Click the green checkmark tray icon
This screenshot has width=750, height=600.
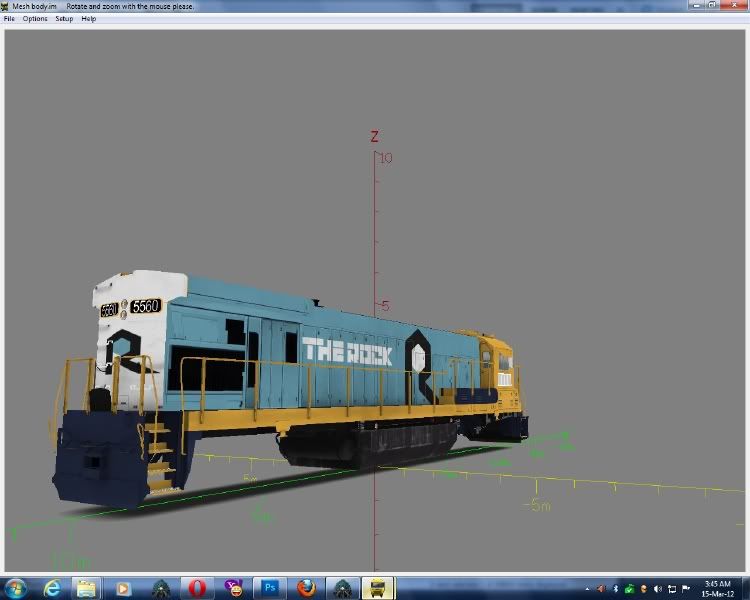coord(629,589)
